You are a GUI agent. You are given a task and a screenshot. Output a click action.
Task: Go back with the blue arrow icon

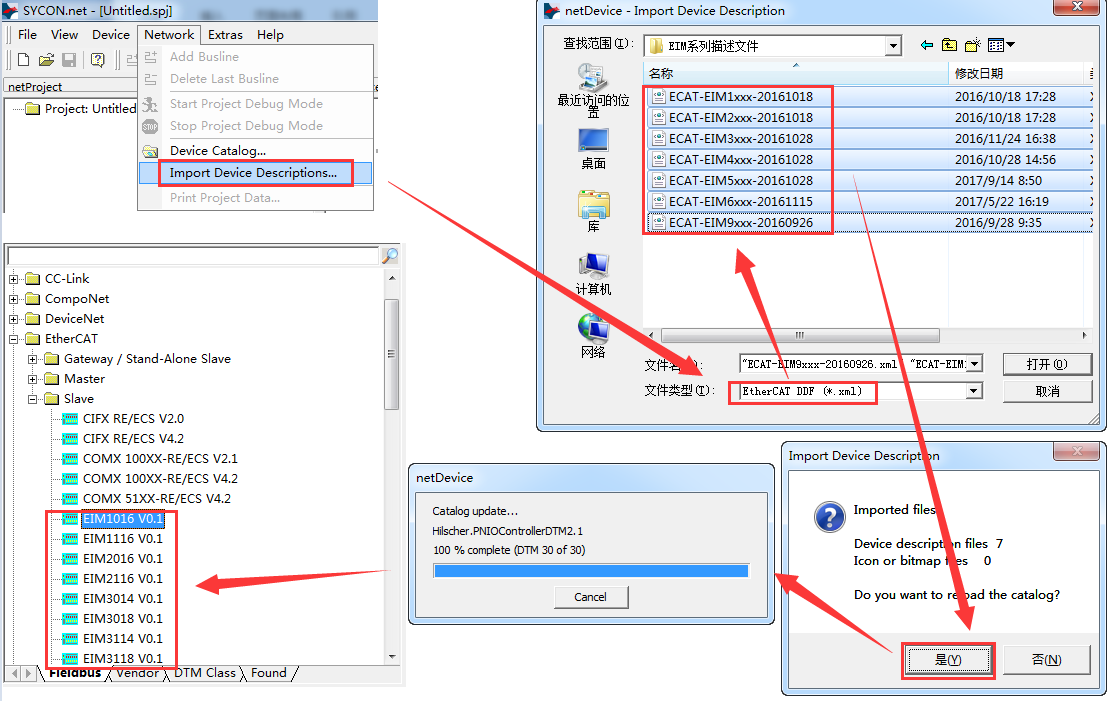pyautogui.click(x=926, y=45)
